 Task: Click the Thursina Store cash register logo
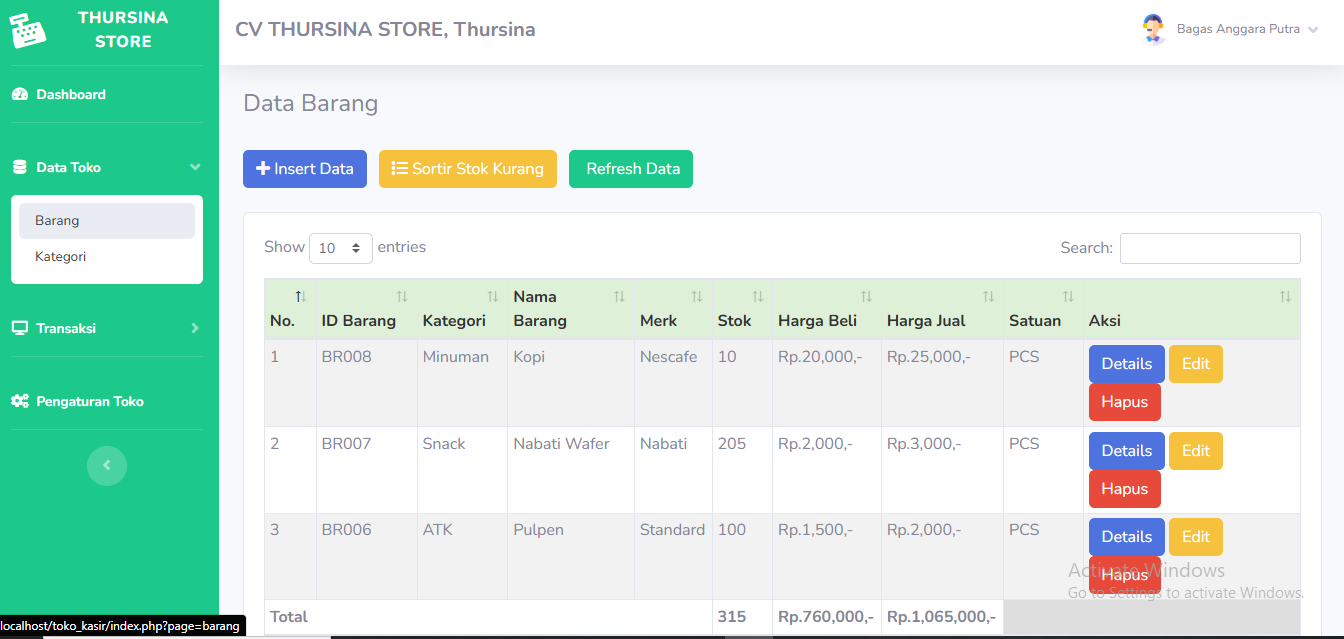click(x=28, y=30)
